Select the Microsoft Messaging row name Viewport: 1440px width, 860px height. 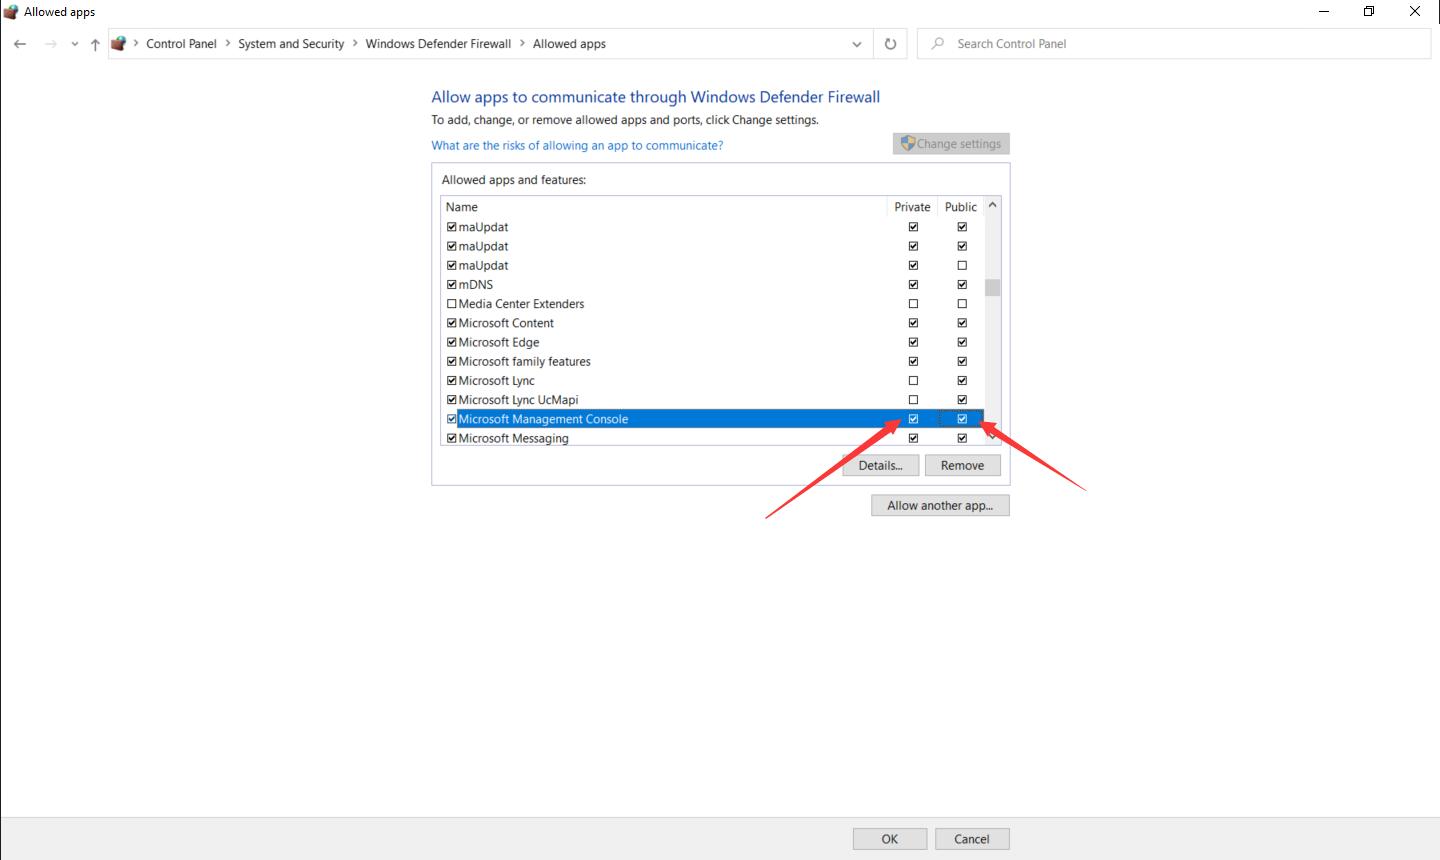click(x=513, y=438)
